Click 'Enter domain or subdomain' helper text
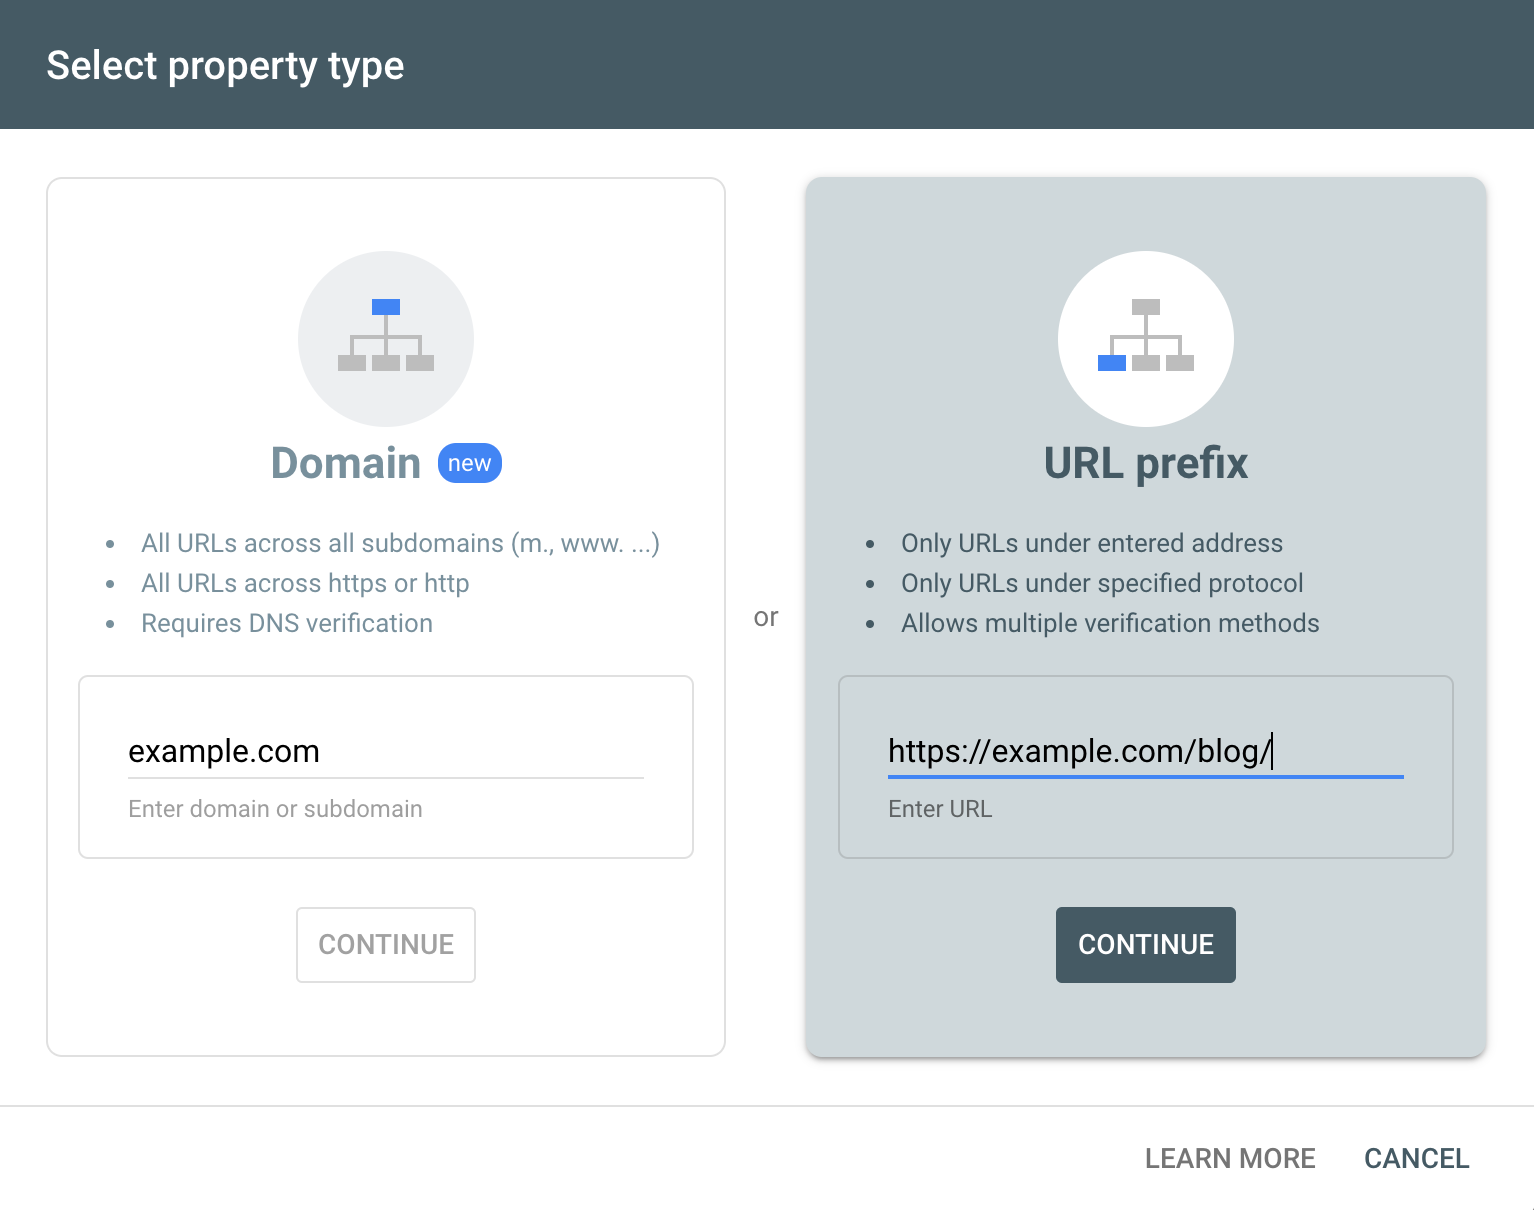Image resolution: width=1534 pixels, height=1210 pixels. click(x=275, y=808)
